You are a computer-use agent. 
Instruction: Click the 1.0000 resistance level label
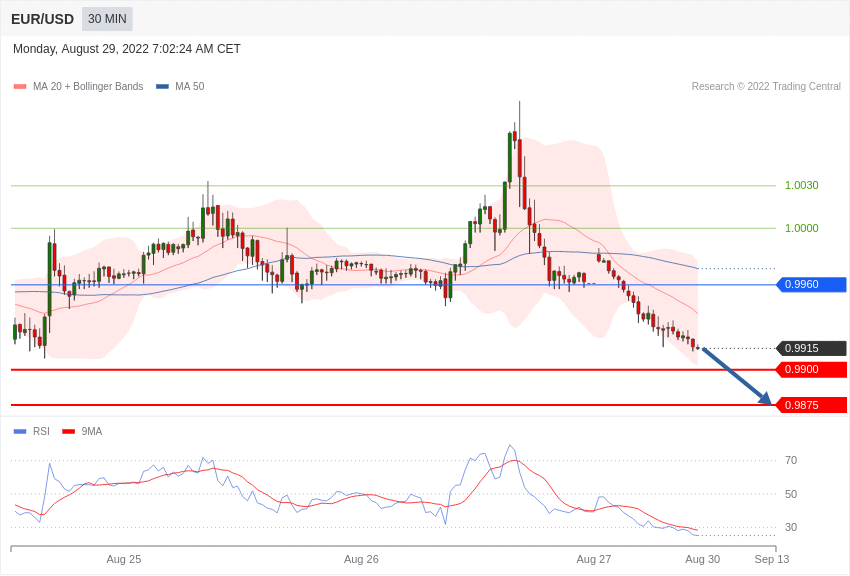(802, 228)
